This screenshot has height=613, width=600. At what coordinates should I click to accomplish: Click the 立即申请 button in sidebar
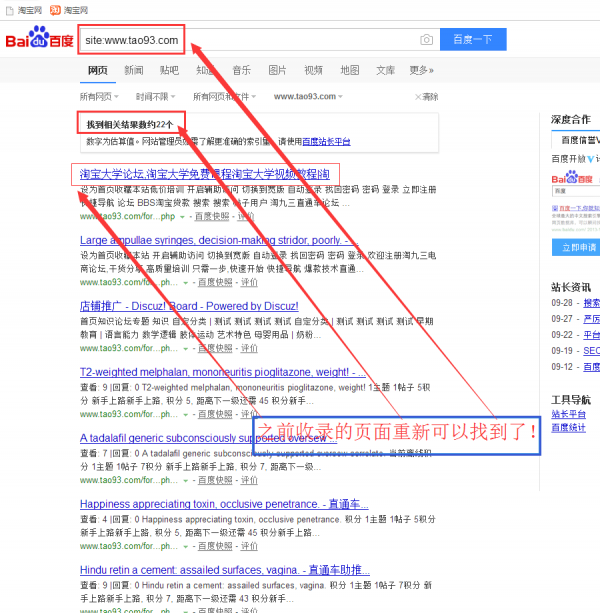coord(576,247)
